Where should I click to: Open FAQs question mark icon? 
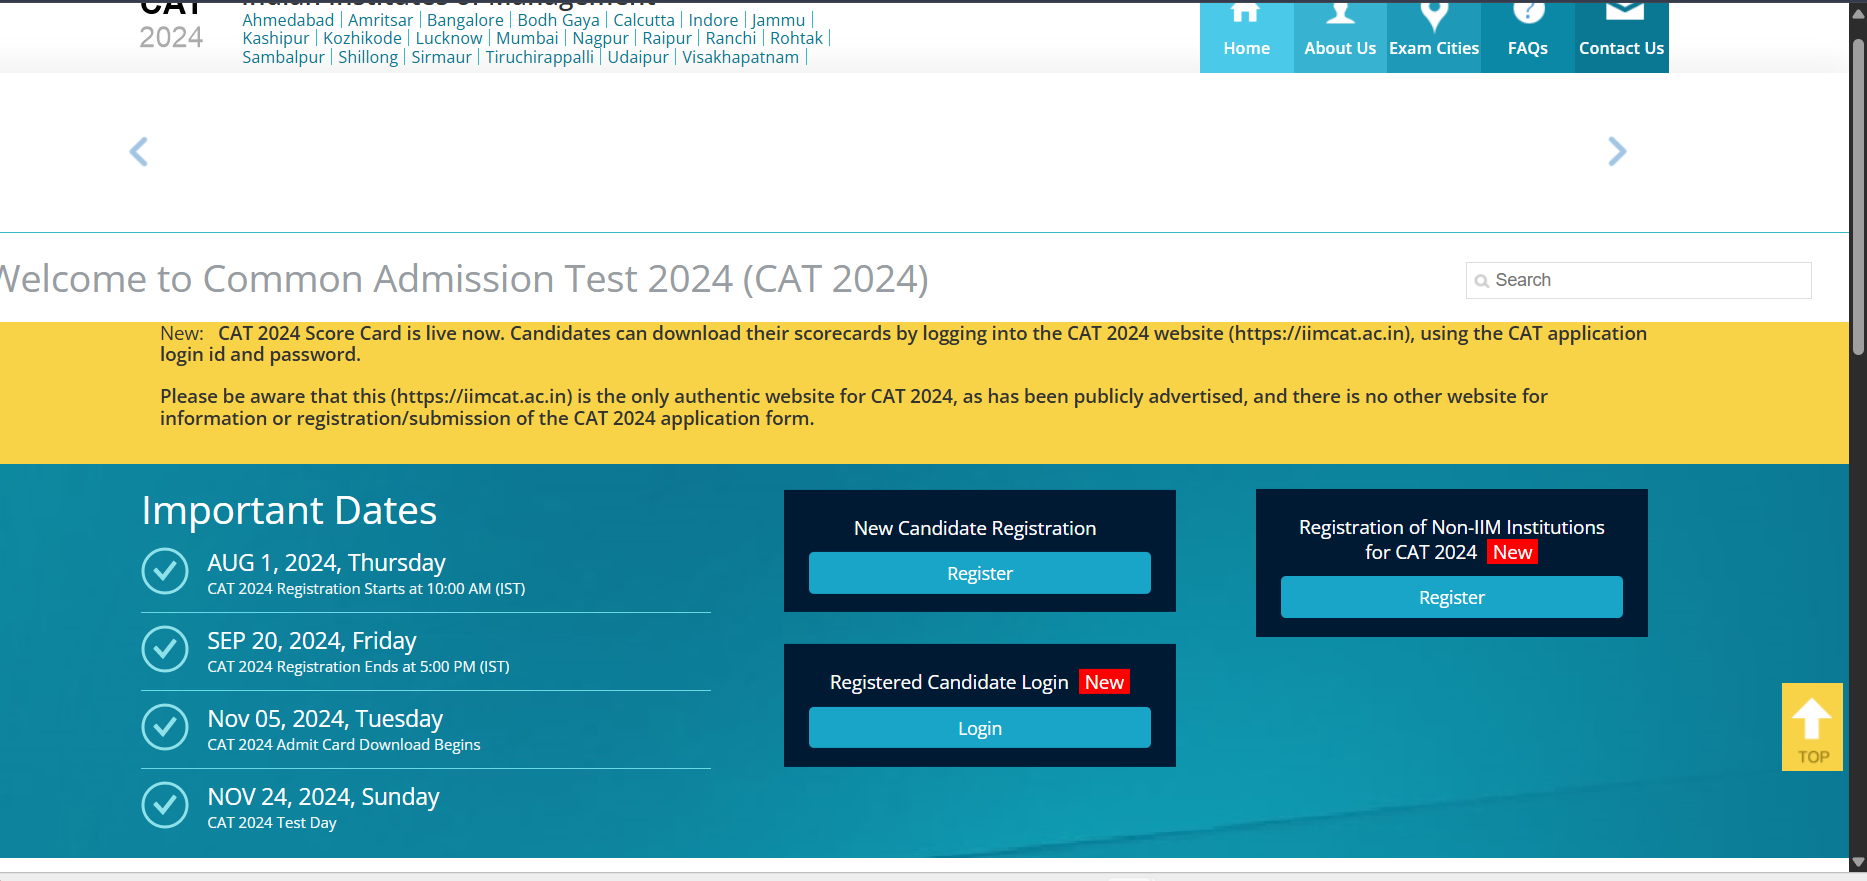[1528, 14]
